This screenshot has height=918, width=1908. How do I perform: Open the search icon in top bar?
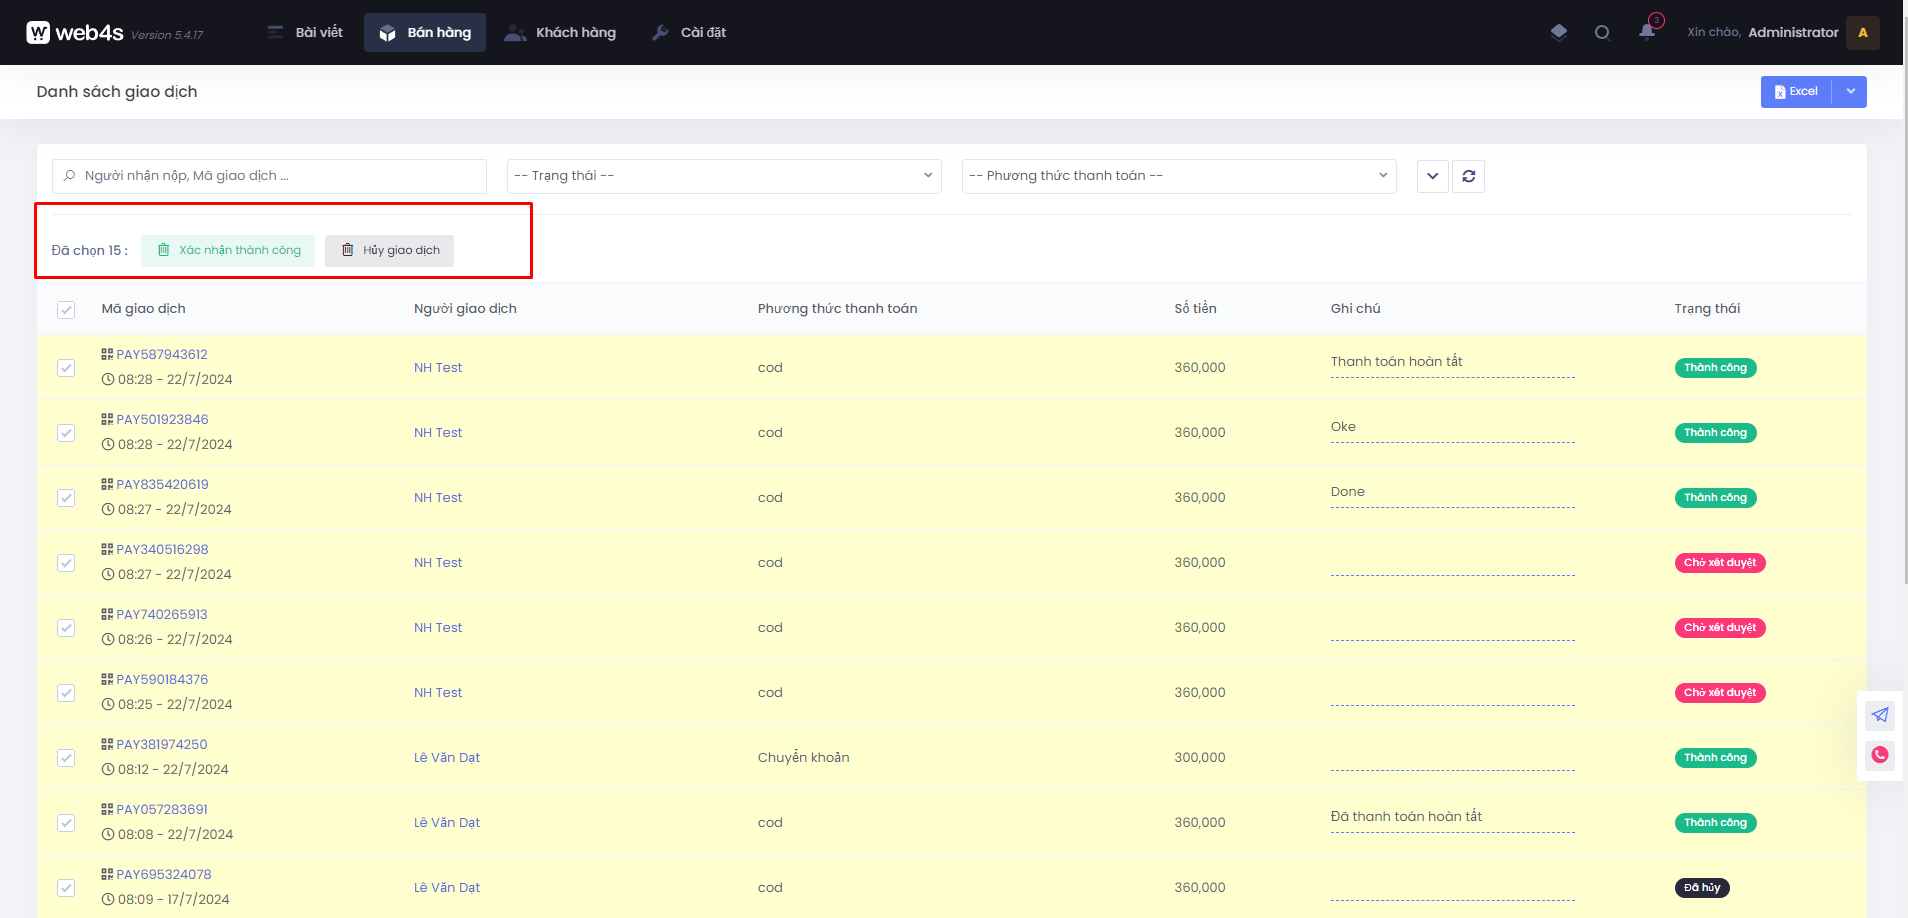pyautogui.click(x=1602, y=32)
